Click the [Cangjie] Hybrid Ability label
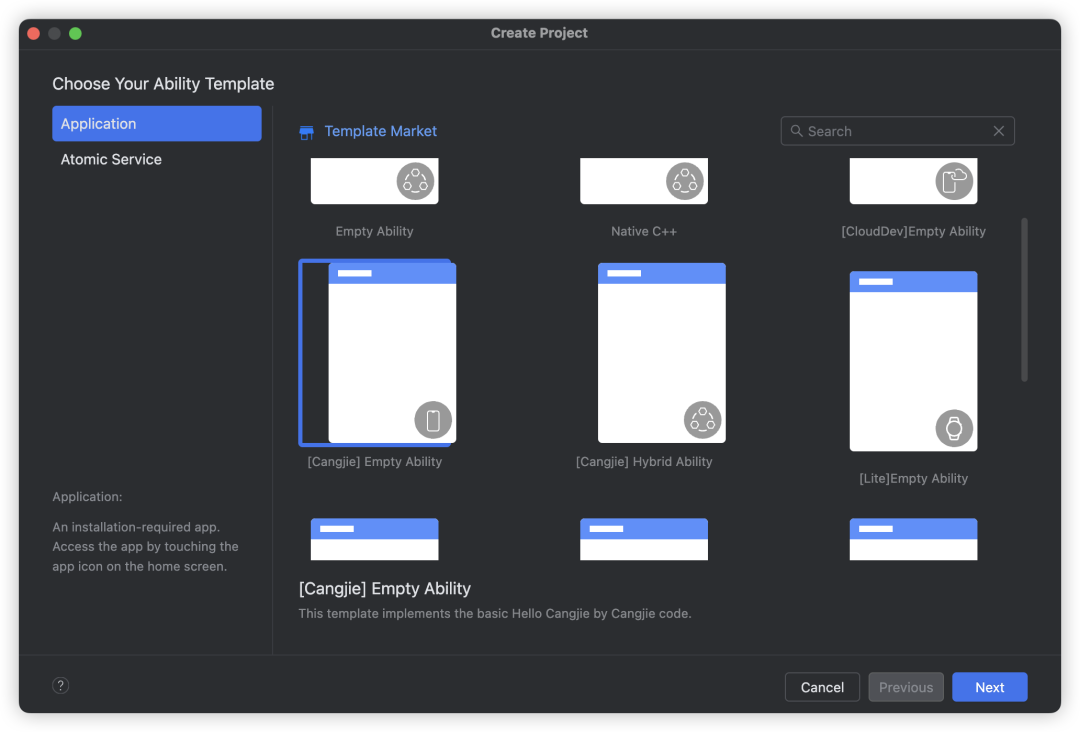Image resolution: width=1080 pixels, height=732 pixels. [x=644, y=461]
